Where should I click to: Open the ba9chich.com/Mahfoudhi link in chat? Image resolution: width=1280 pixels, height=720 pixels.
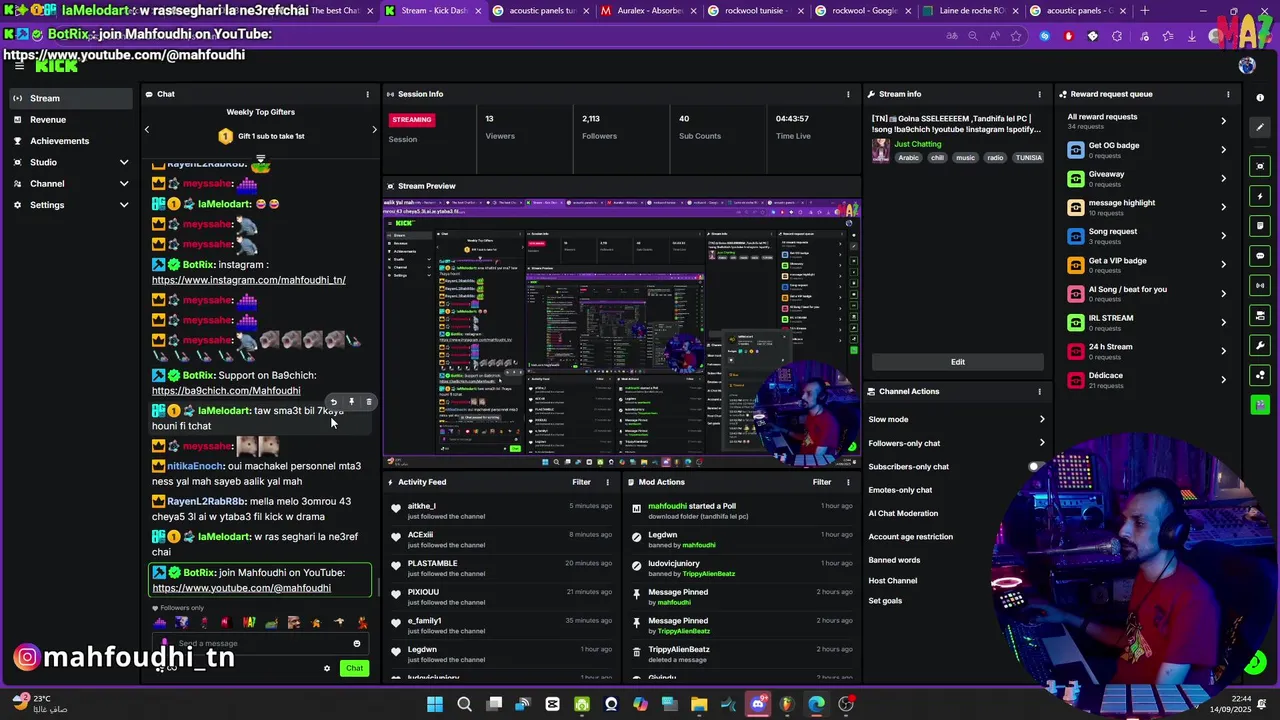[226, 391]
